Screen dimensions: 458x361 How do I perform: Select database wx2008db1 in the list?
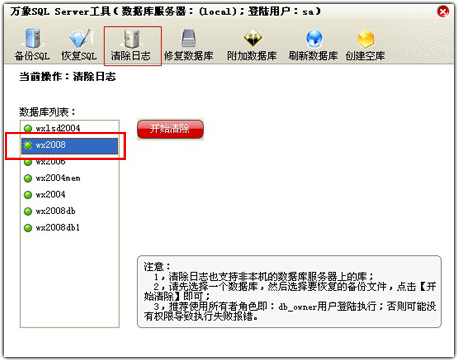pyautogui.click(x=70, y=228)
